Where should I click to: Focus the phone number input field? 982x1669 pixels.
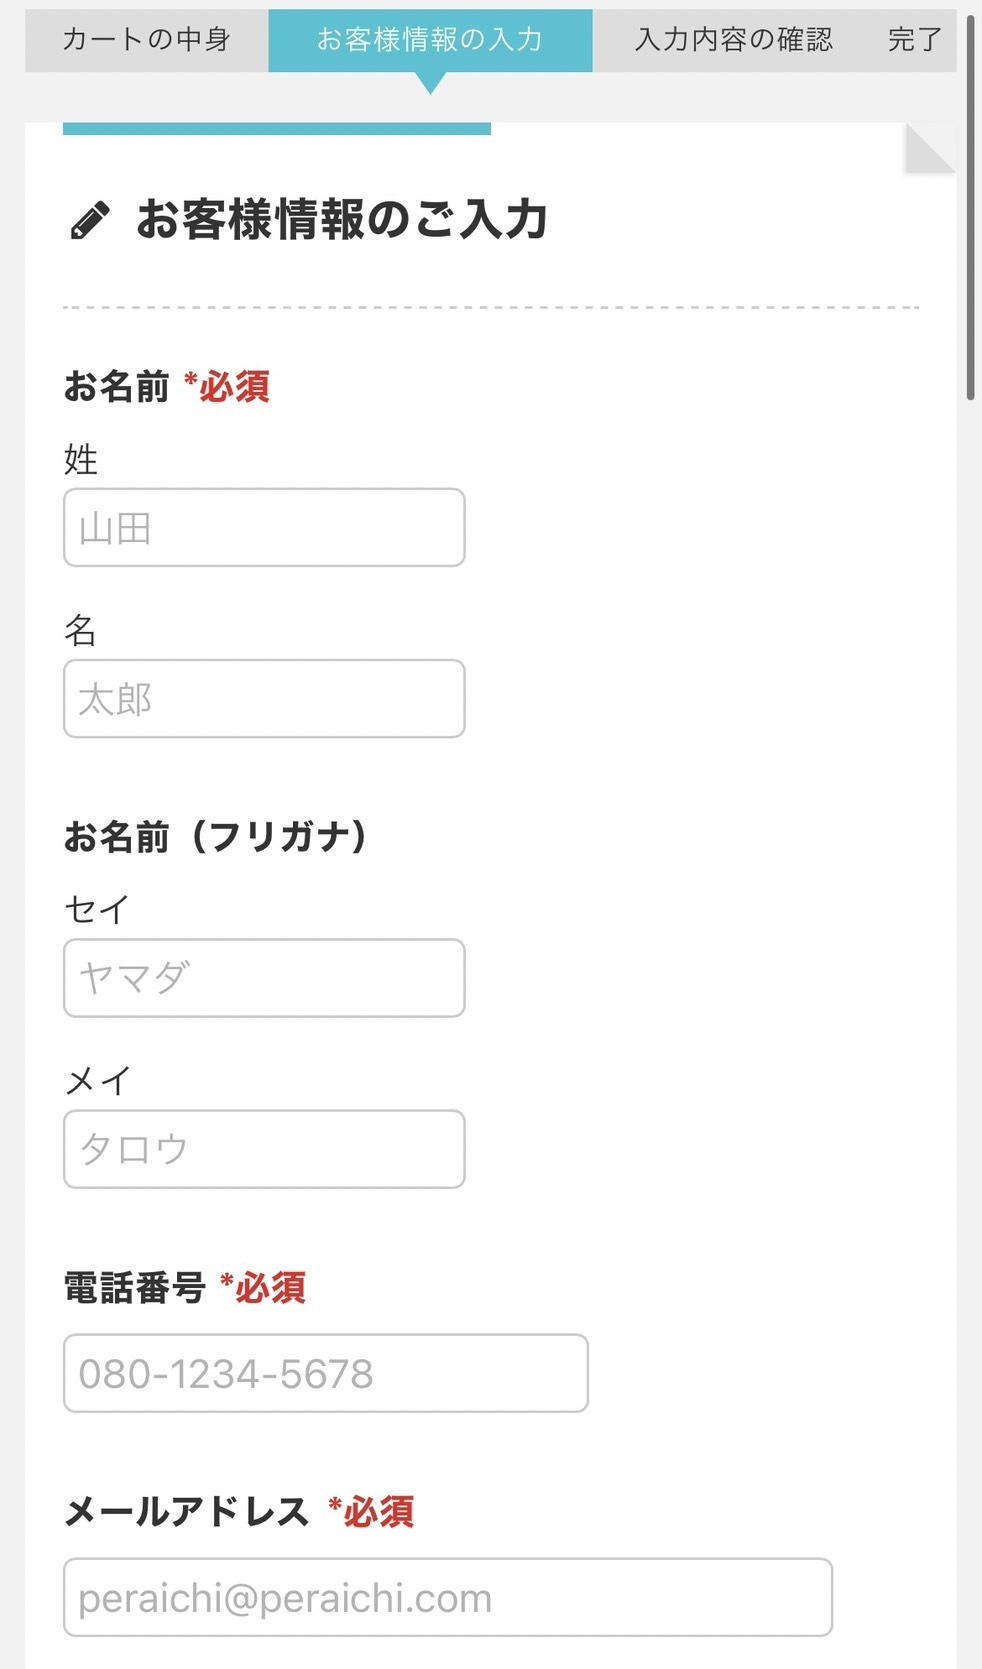tap(326, 1373)
